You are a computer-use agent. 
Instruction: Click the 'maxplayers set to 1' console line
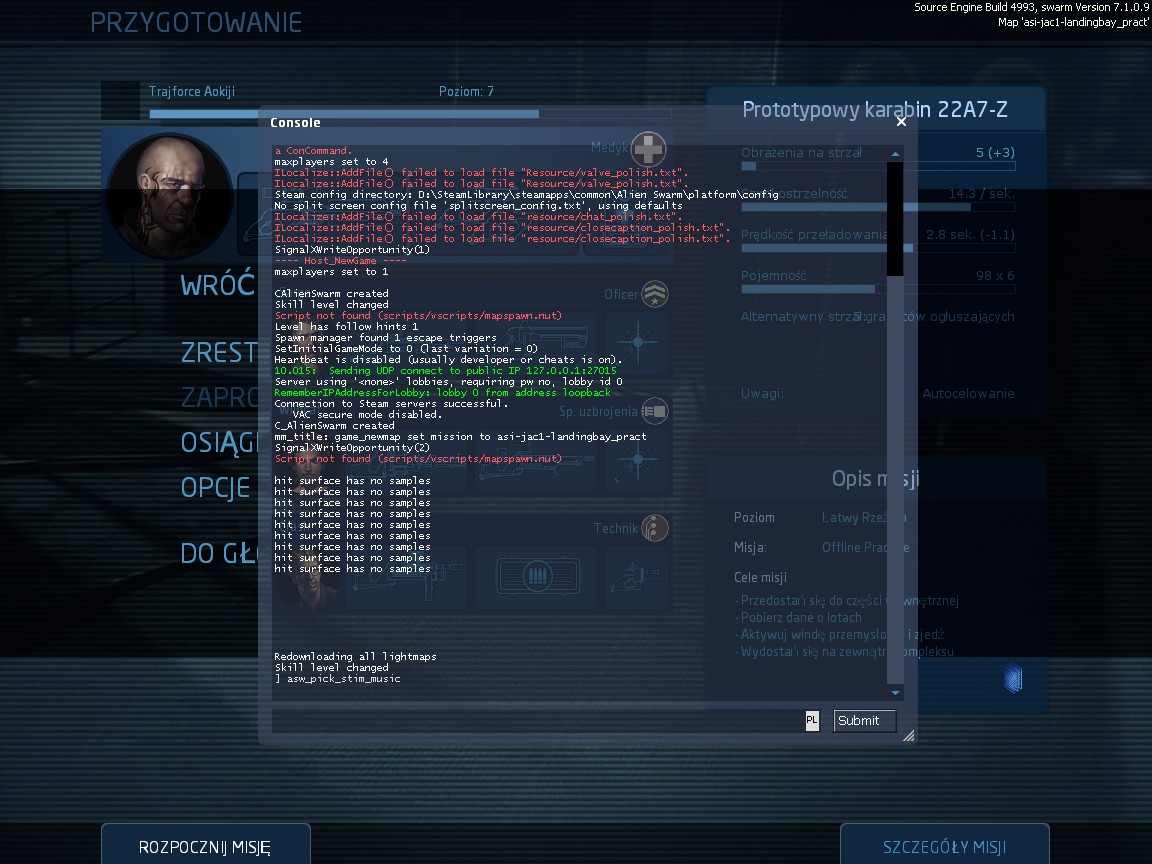click(331, 272)
